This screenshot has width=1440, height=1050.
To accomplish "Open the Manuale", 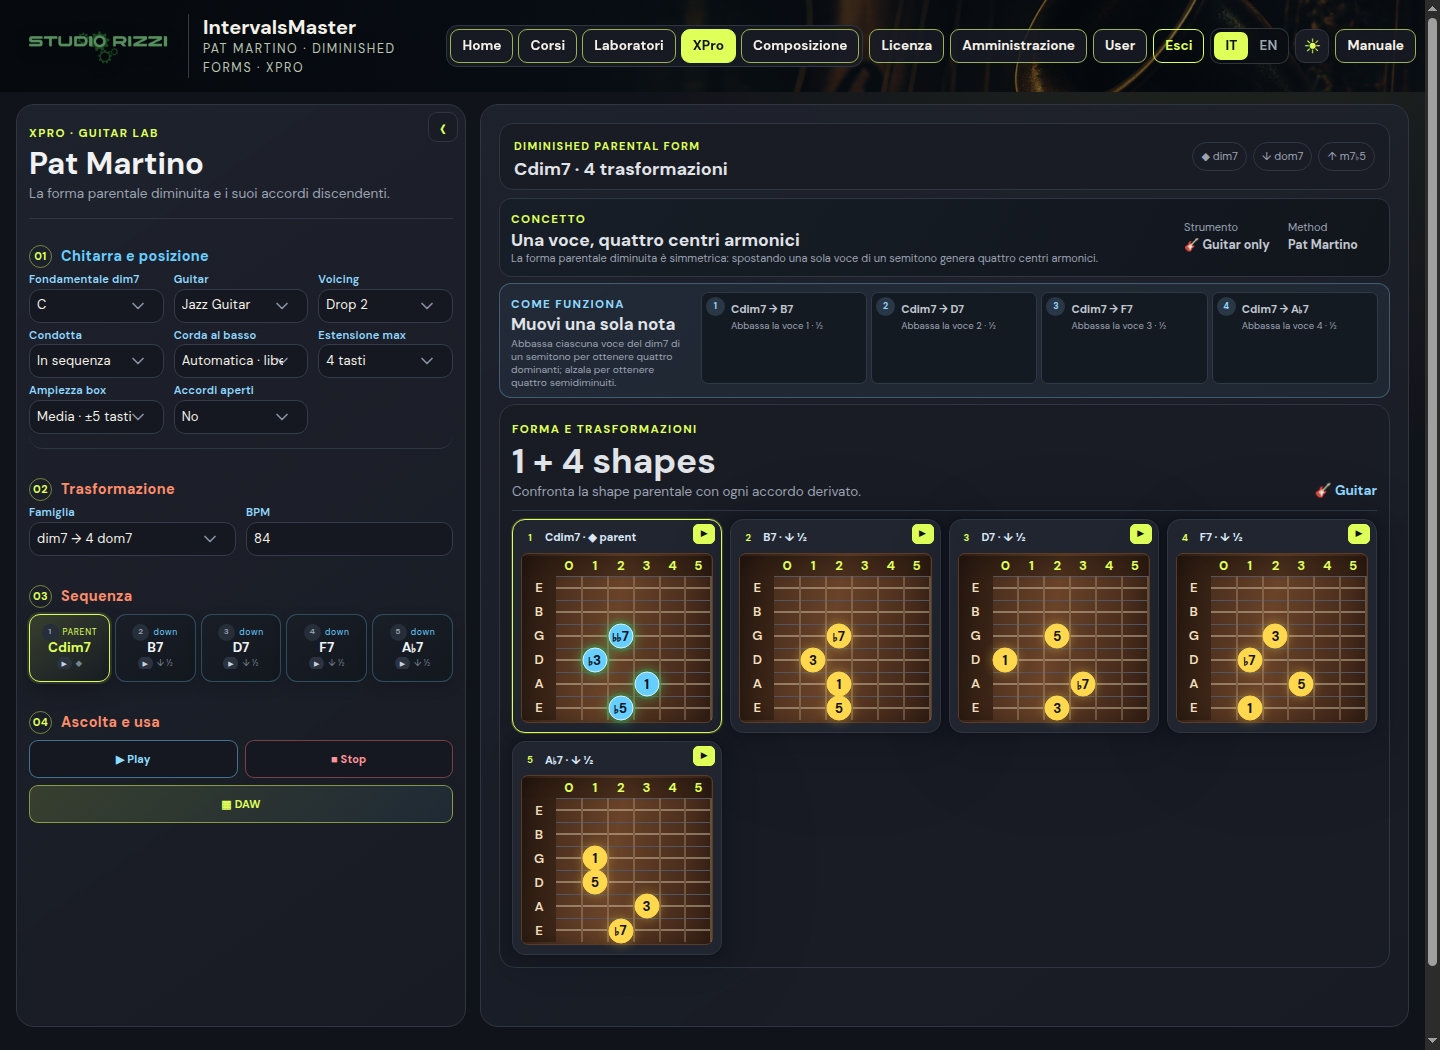I will [1375, 46].
